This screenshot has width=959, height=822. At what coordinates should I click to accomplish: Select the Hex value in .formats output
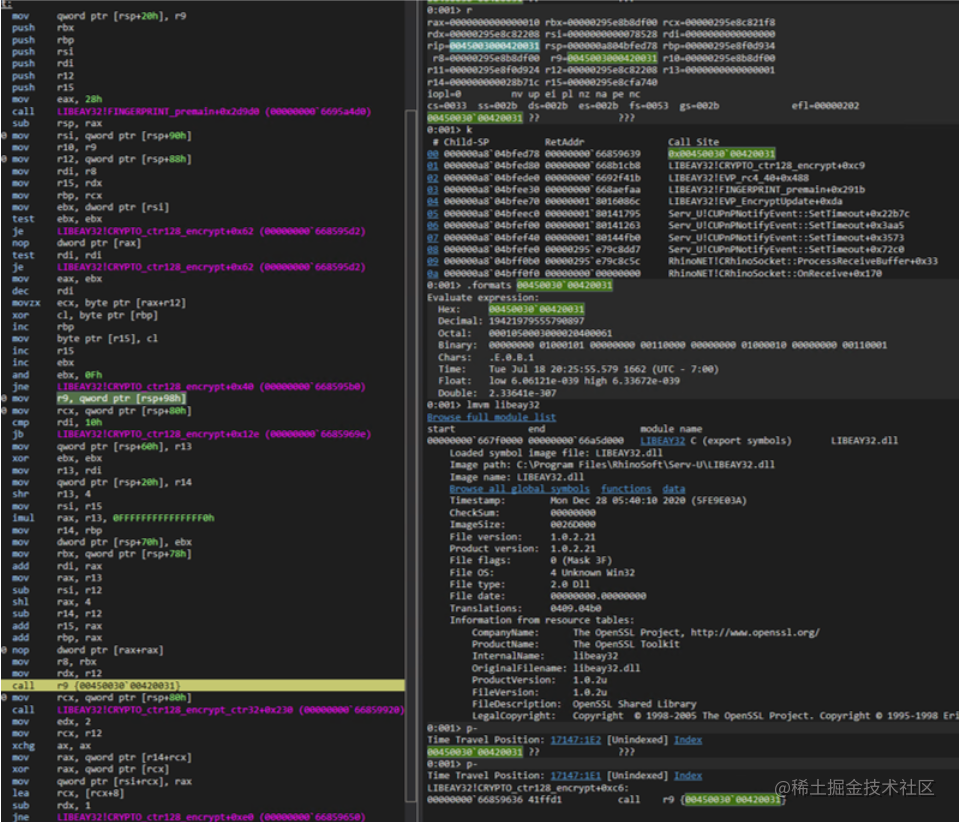click(x=536, y=309)
